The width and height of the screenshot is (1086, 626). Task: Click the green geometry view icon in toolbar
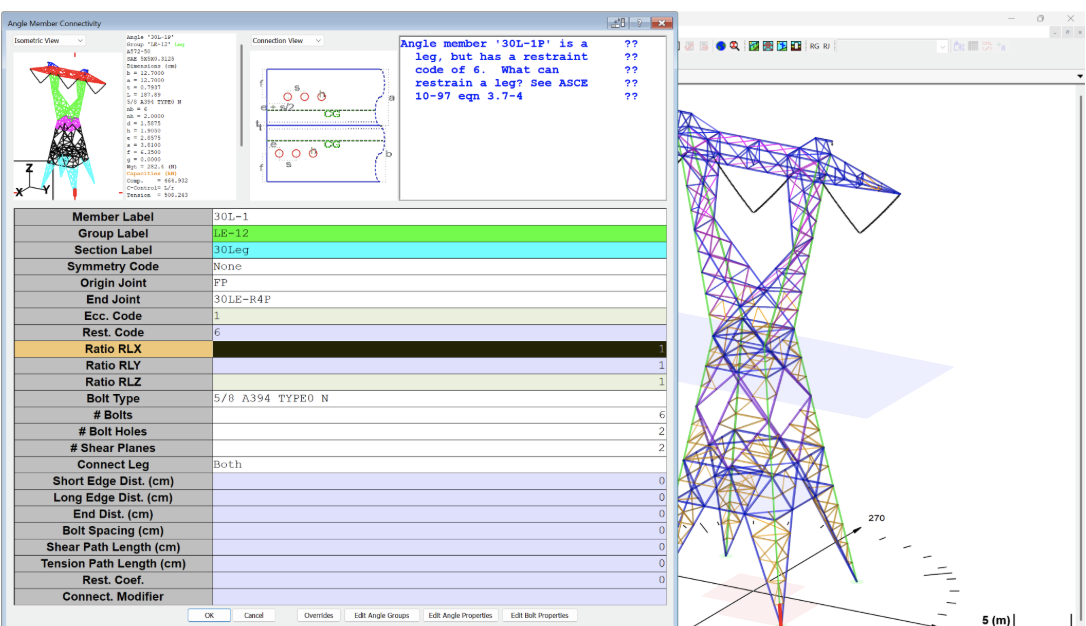point(754,46)
